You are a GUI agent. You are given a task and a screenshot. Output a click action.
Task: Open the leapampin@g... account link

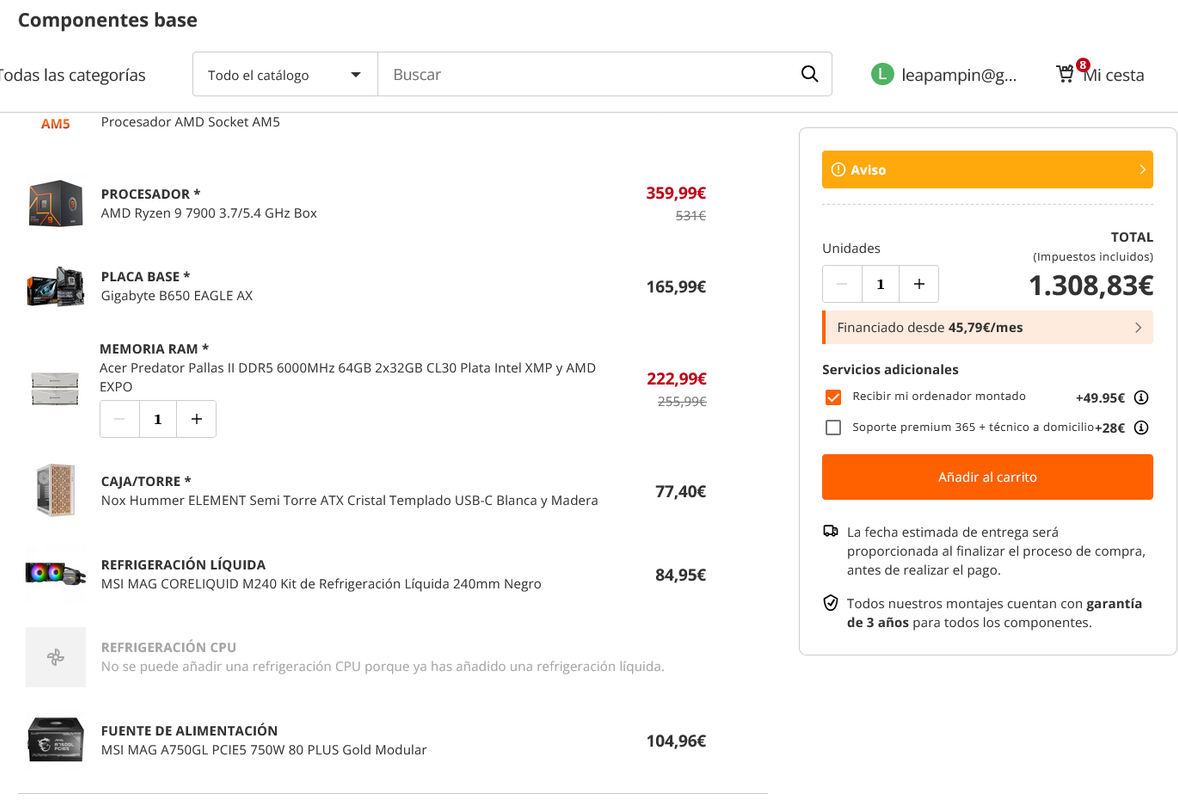[959, 75]
